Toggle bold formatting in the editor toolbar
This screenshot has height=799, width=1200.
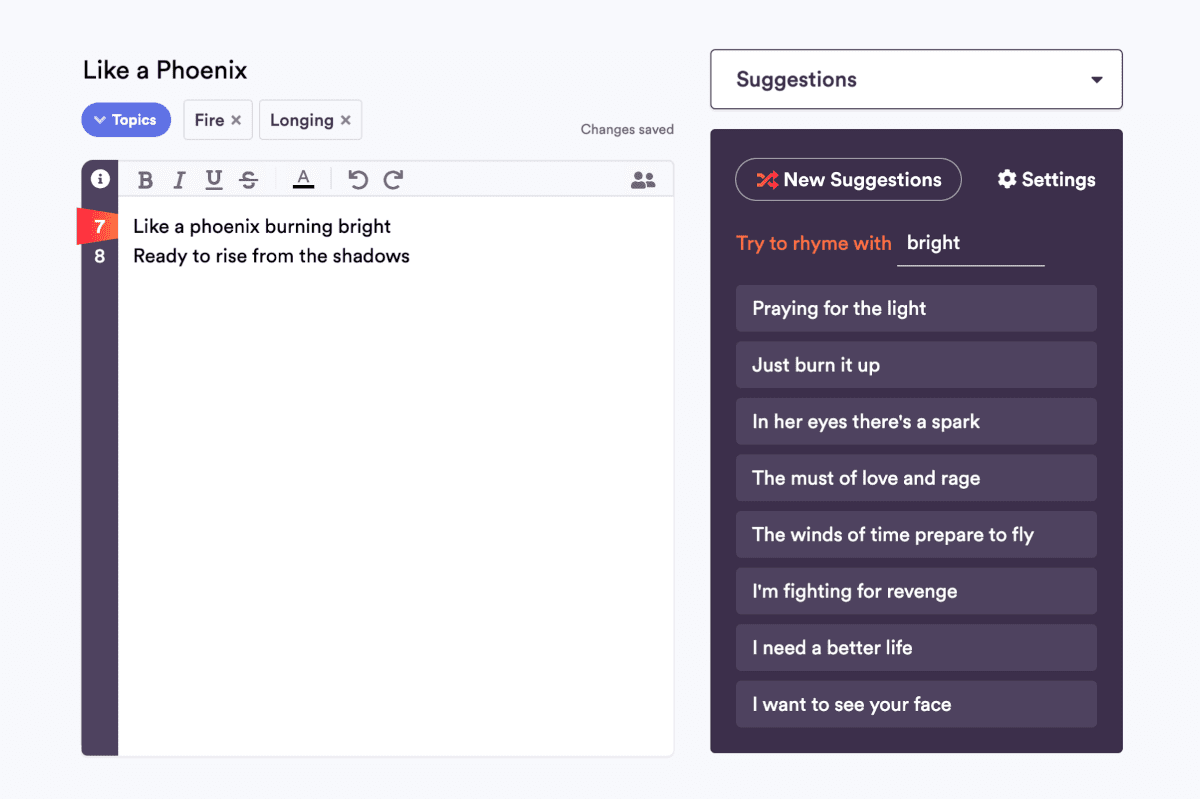[x=145, y=180]
